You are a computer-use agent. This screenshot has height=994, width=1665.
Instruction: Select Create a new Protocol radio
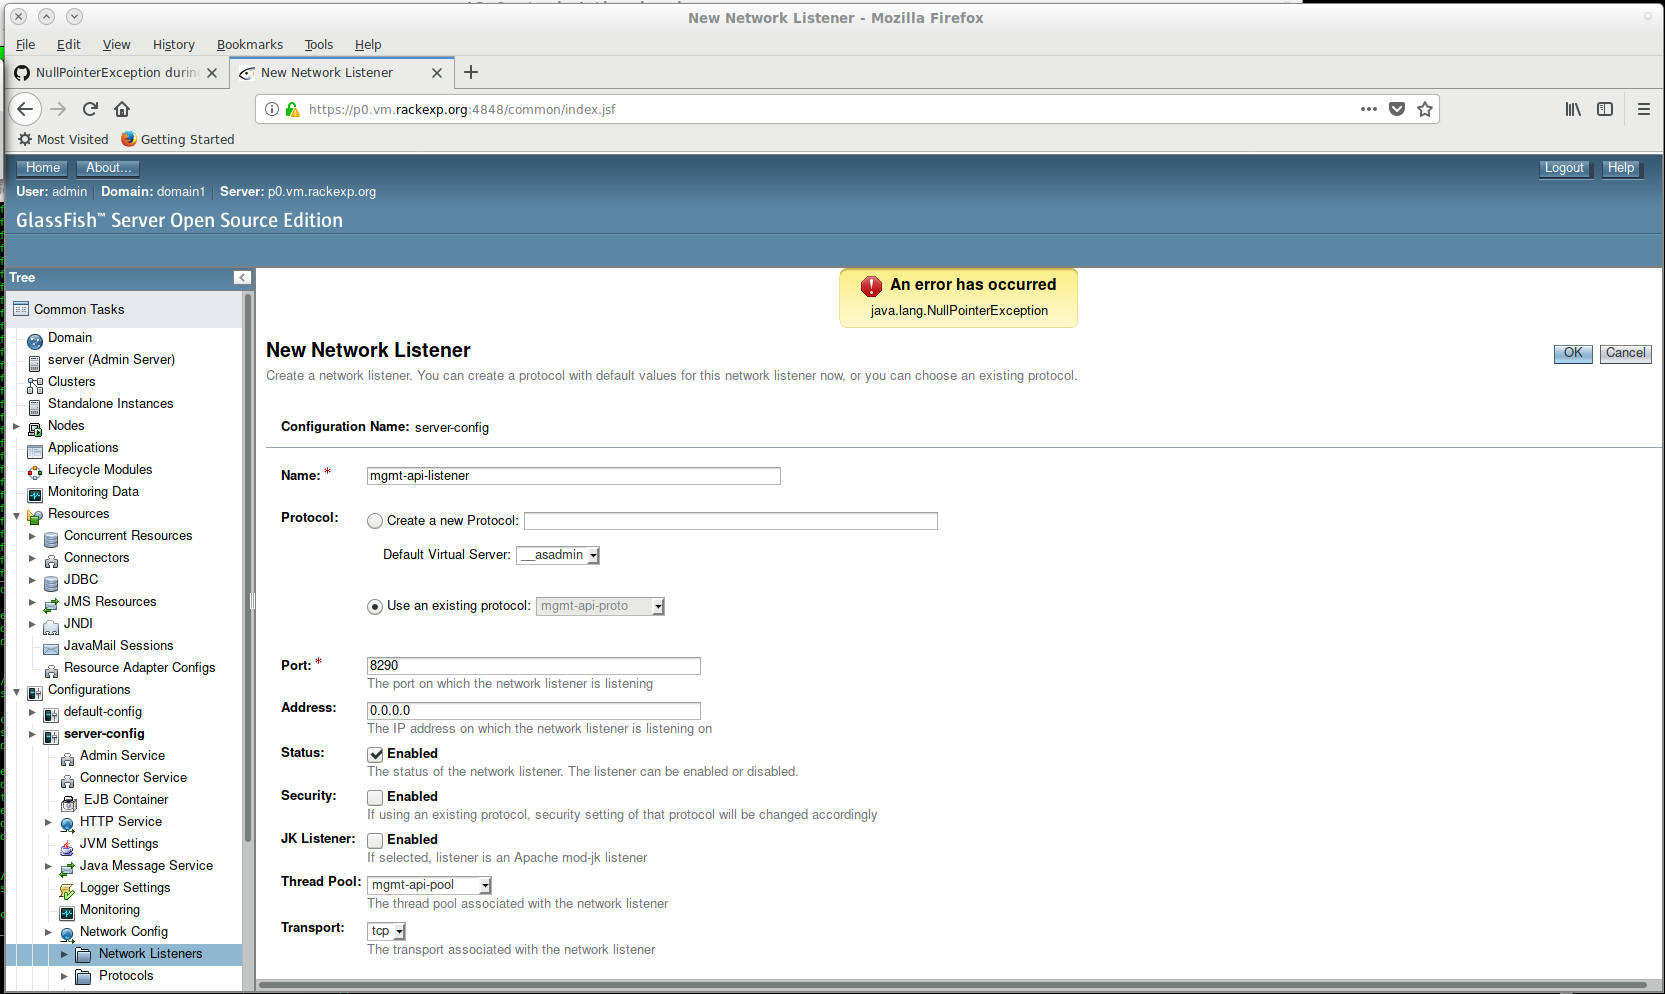point(375,521)
